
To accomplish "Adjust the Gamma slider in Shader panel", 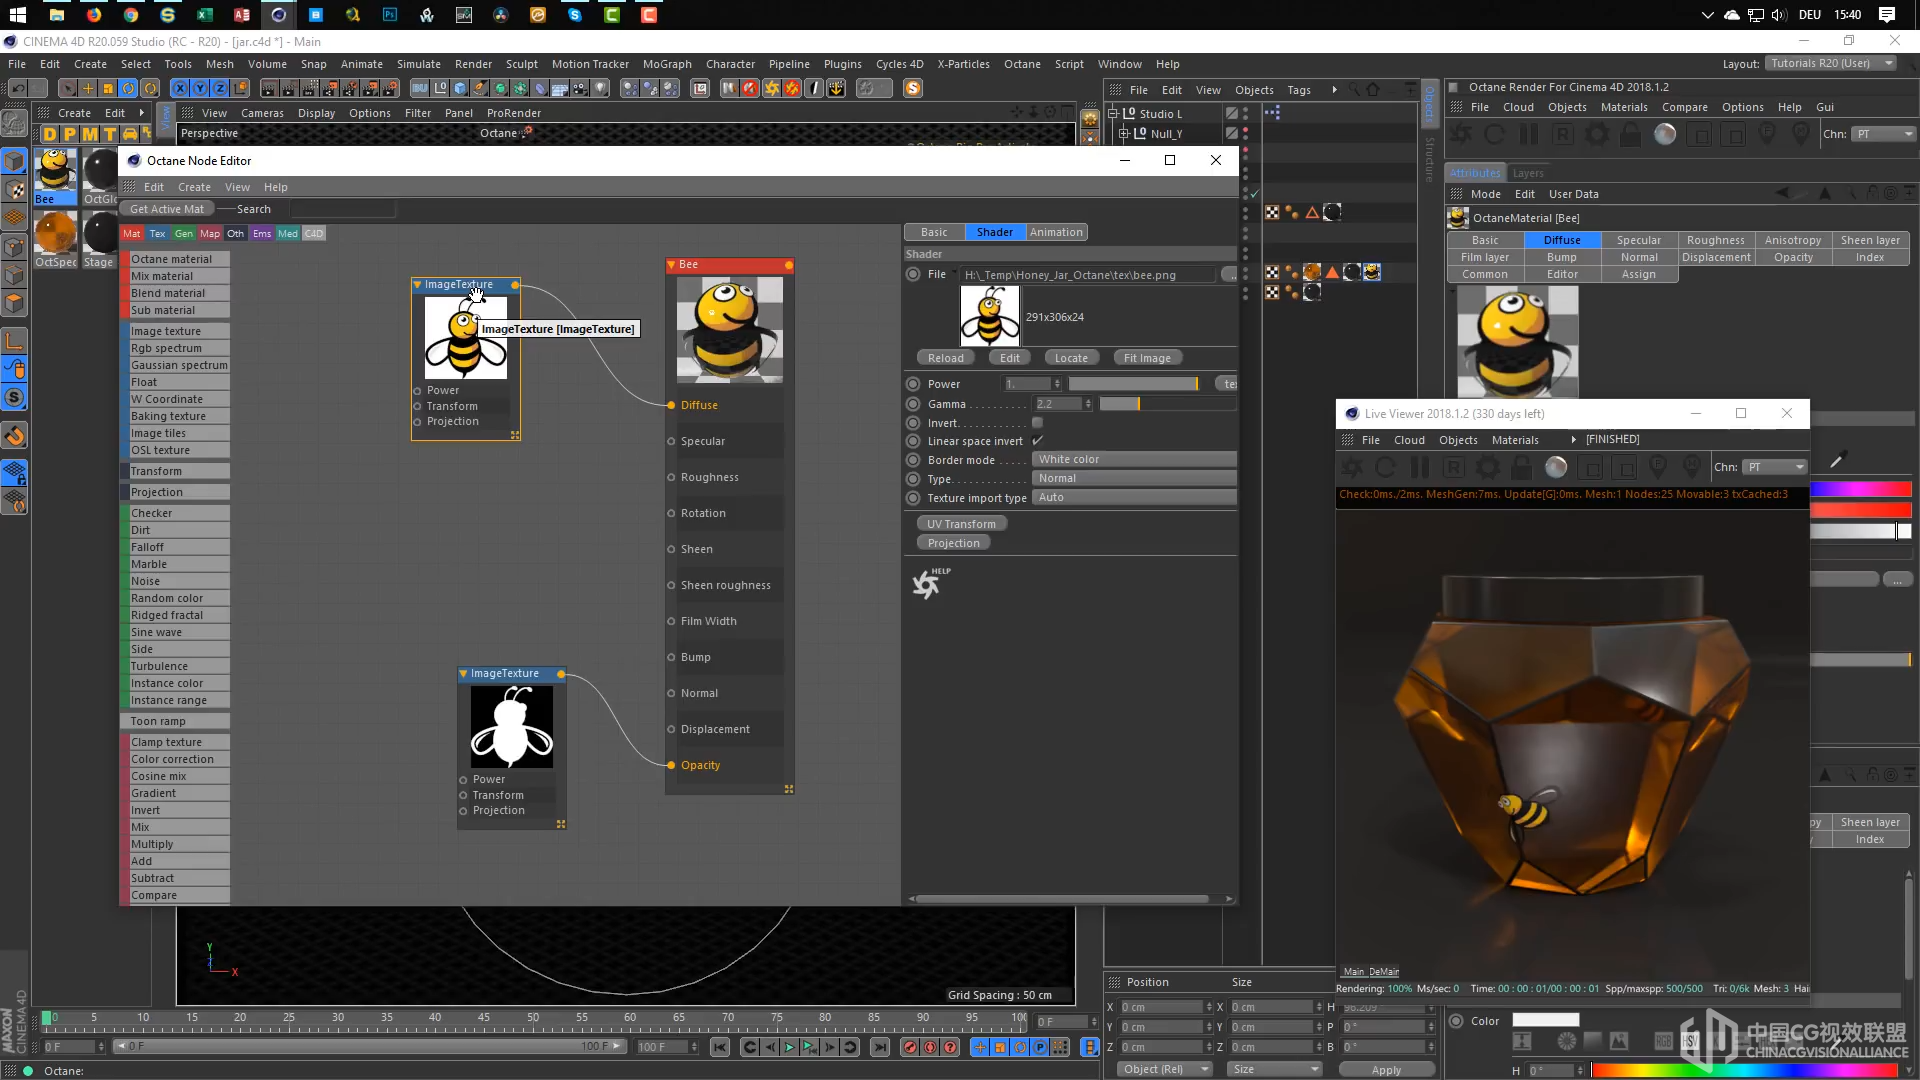I will 1167,404.
